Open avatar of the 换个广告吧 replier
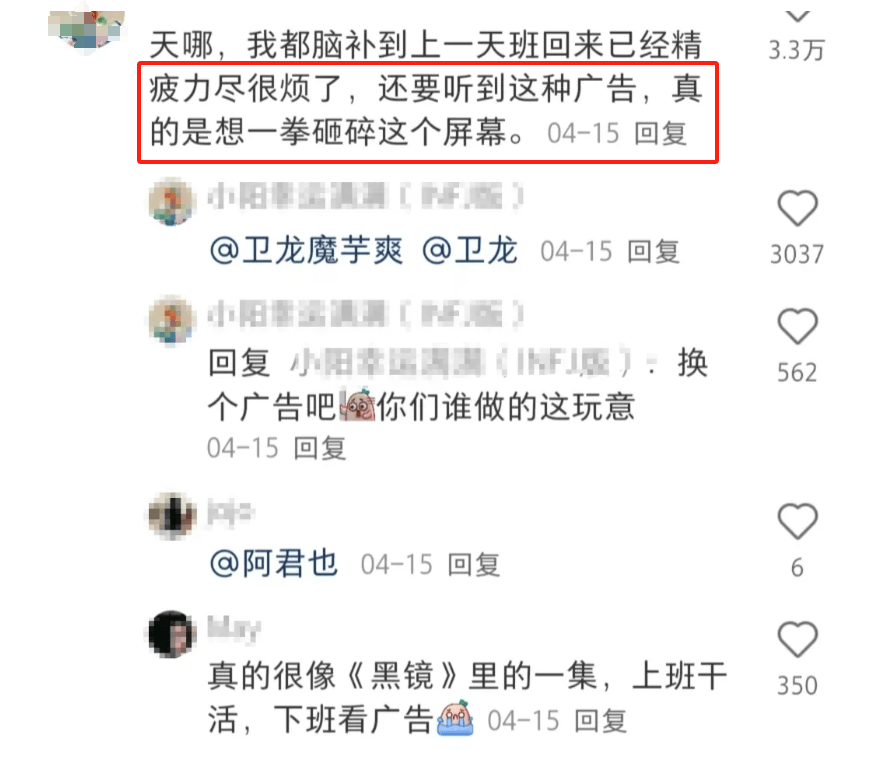The height and width of the screenshot is (770, 872). tap(172, 320)
